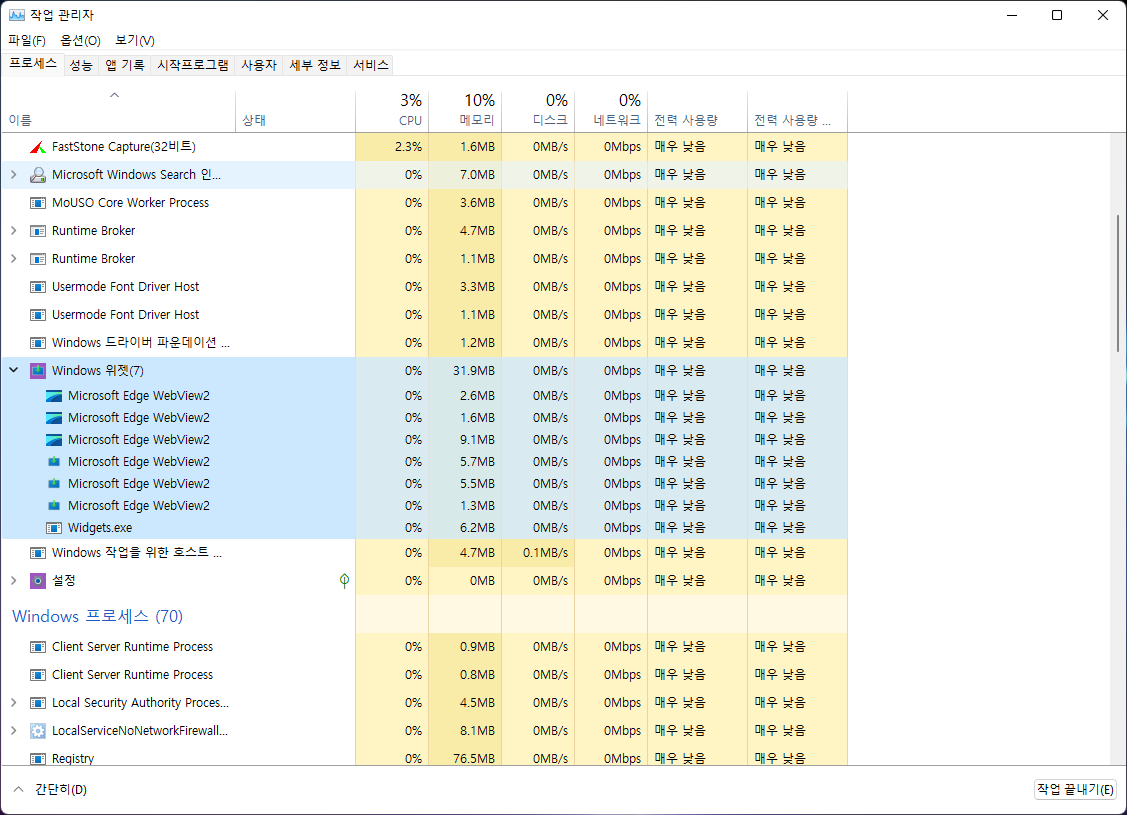Sort by the 이름 column header
Screen dimensions: 1127x815
(x=119, y=111)
